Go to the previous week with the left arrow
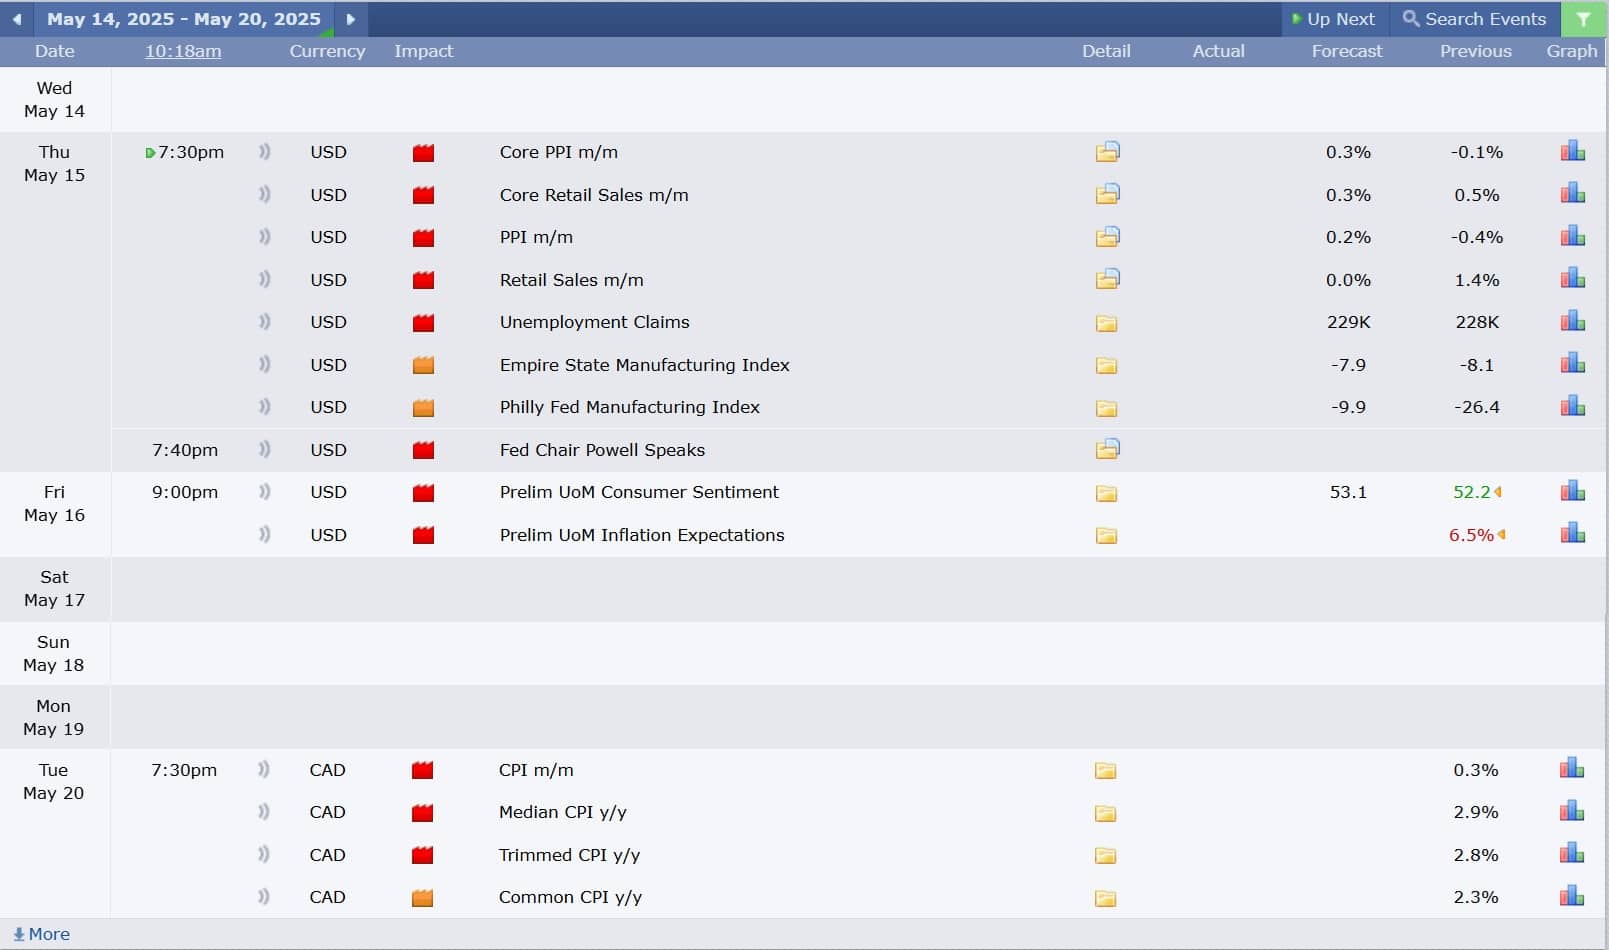Viewport: 1609px width, 952px height. tap(17, 19)
